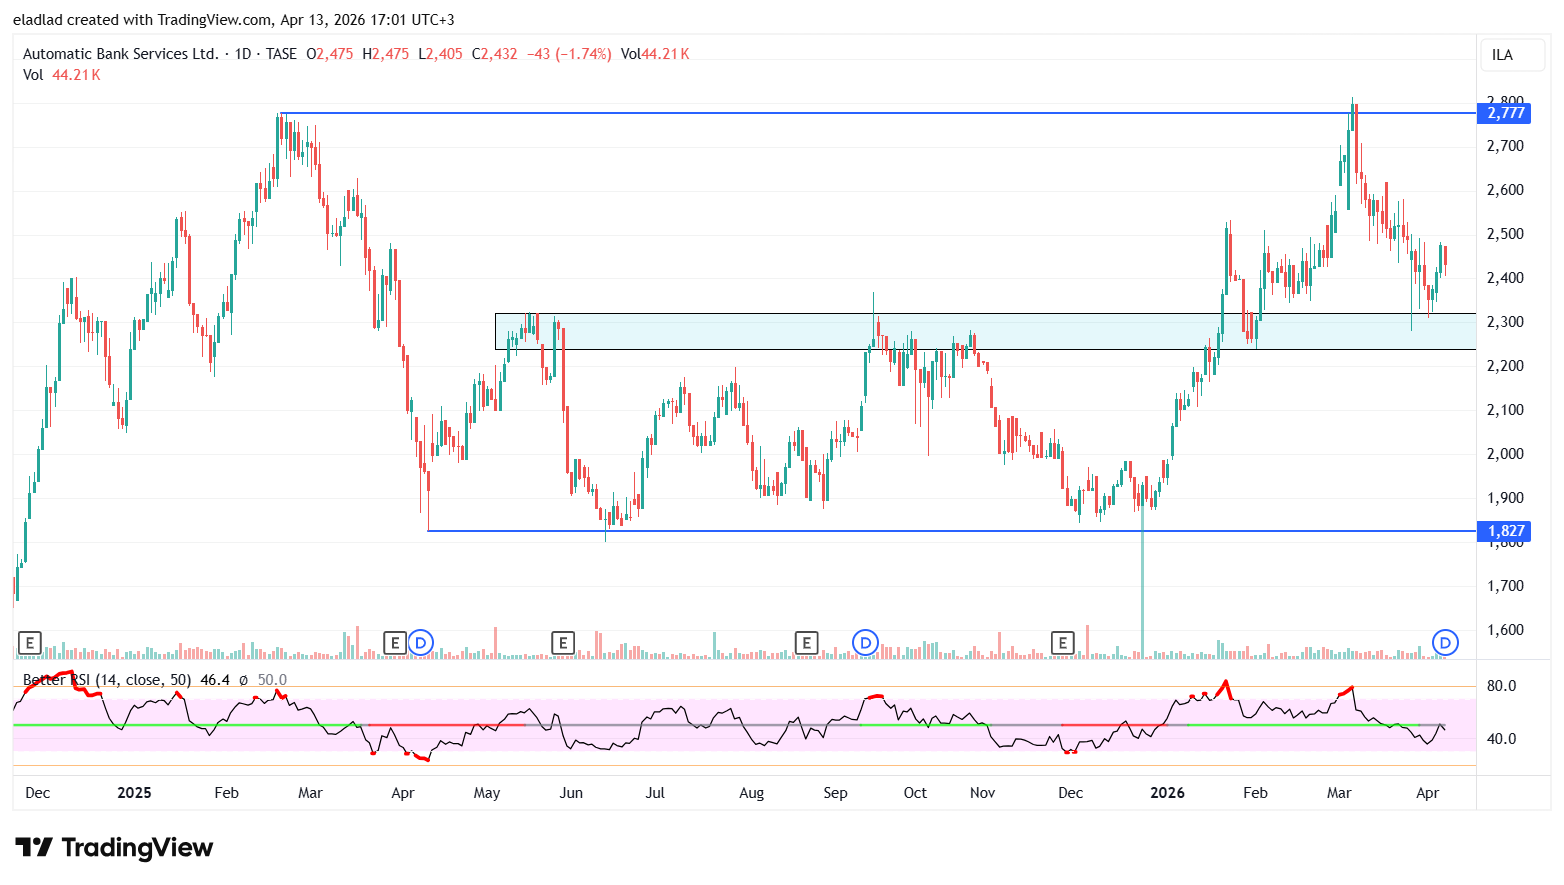Click the 1,600 price axis label
The height and width of the screenshot is (885, 1564).
coord(1505,630)
